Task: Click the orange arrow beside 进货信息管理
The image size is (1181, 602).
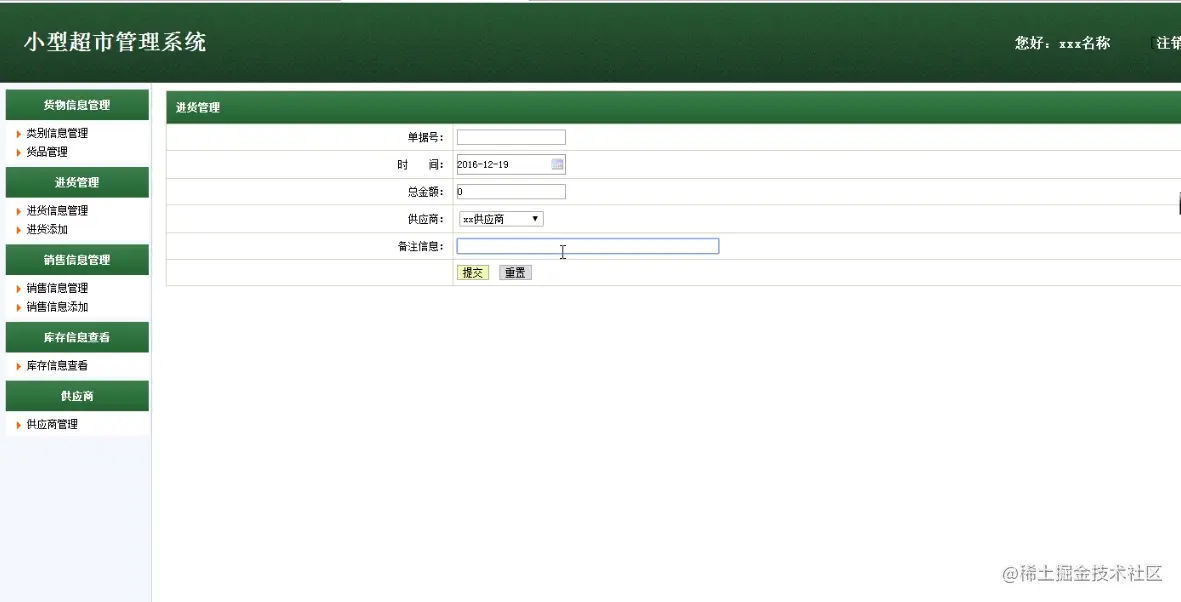Action: [19, 212]
